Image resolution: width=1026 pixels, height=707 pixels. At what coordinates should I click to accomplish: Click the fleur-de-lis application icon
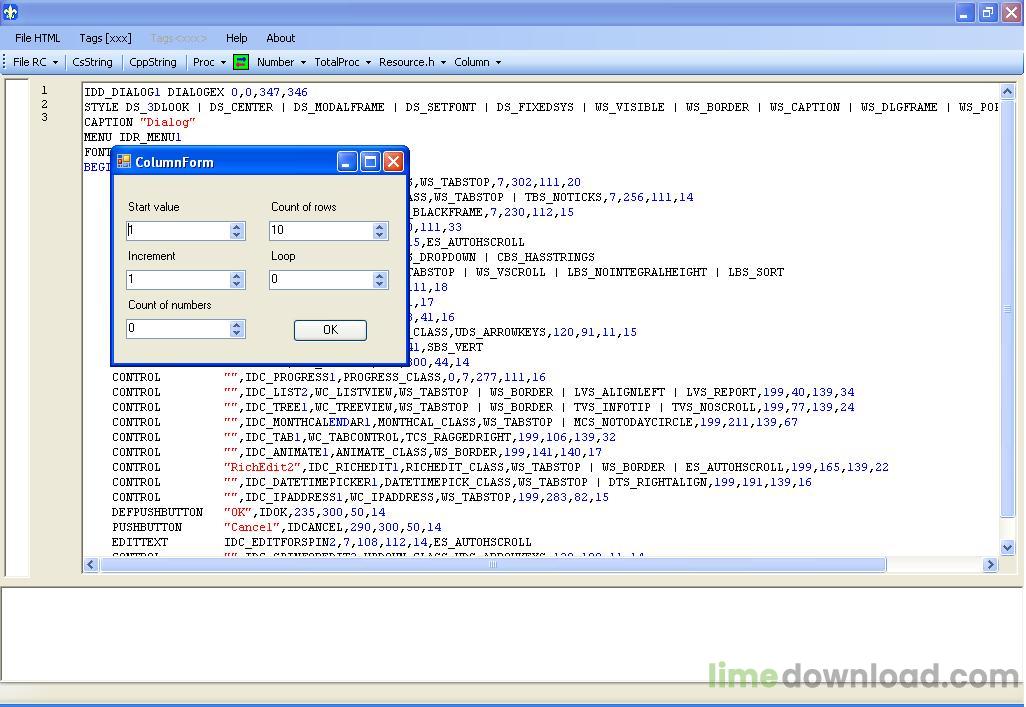pos(11,12)
